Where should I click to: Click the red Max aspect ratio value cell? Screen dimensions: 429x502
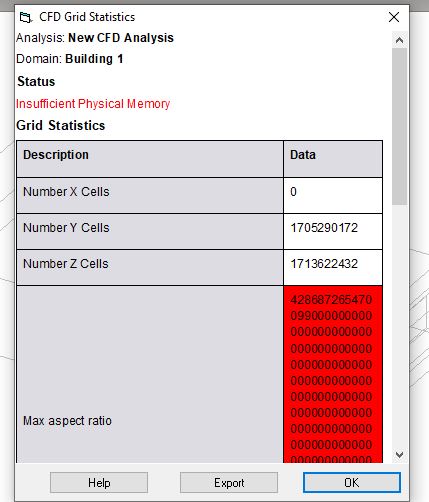coord(333,374)
